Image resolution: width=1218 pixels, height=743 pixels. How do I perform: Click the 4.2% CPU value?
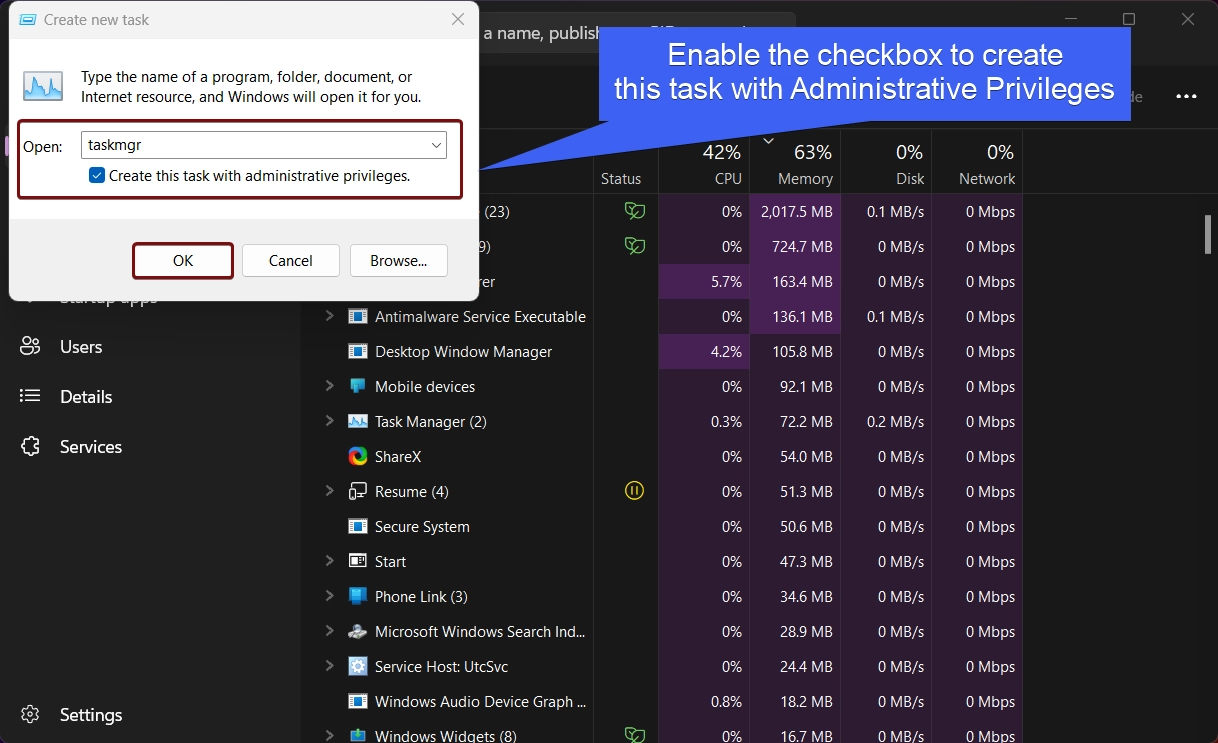click(x=726, y=352)
